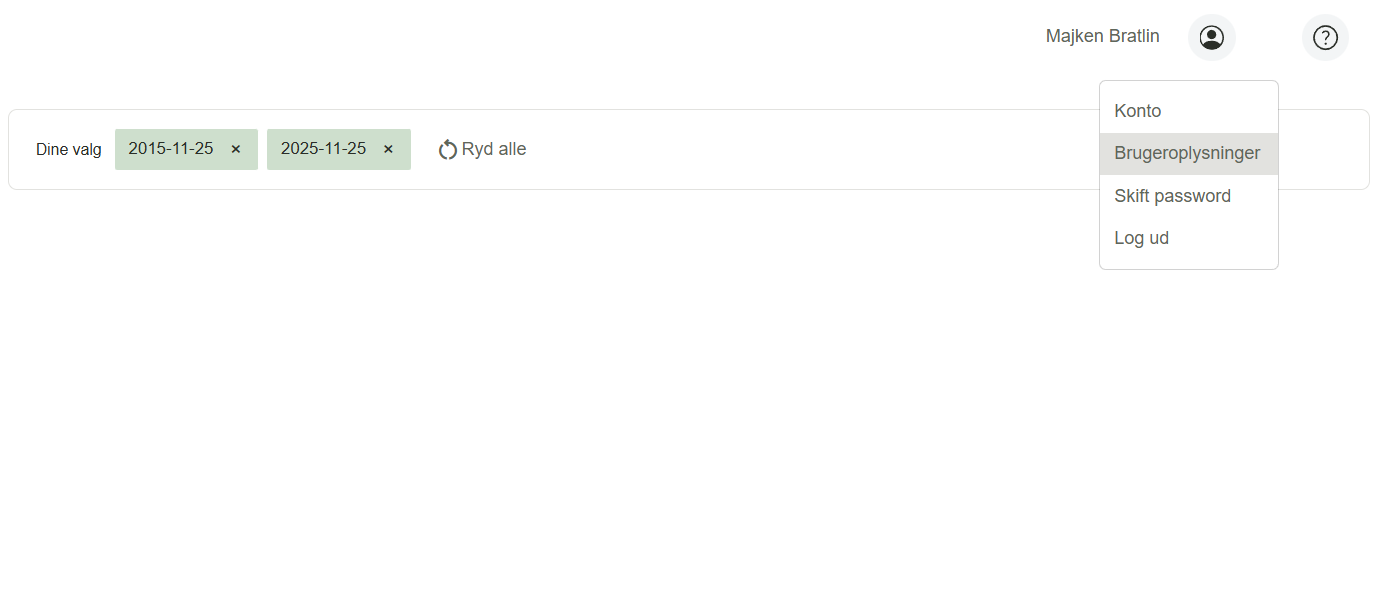Click the Dine valg label
Screen dimensions: 1390x605
click(x=69, y=150)
